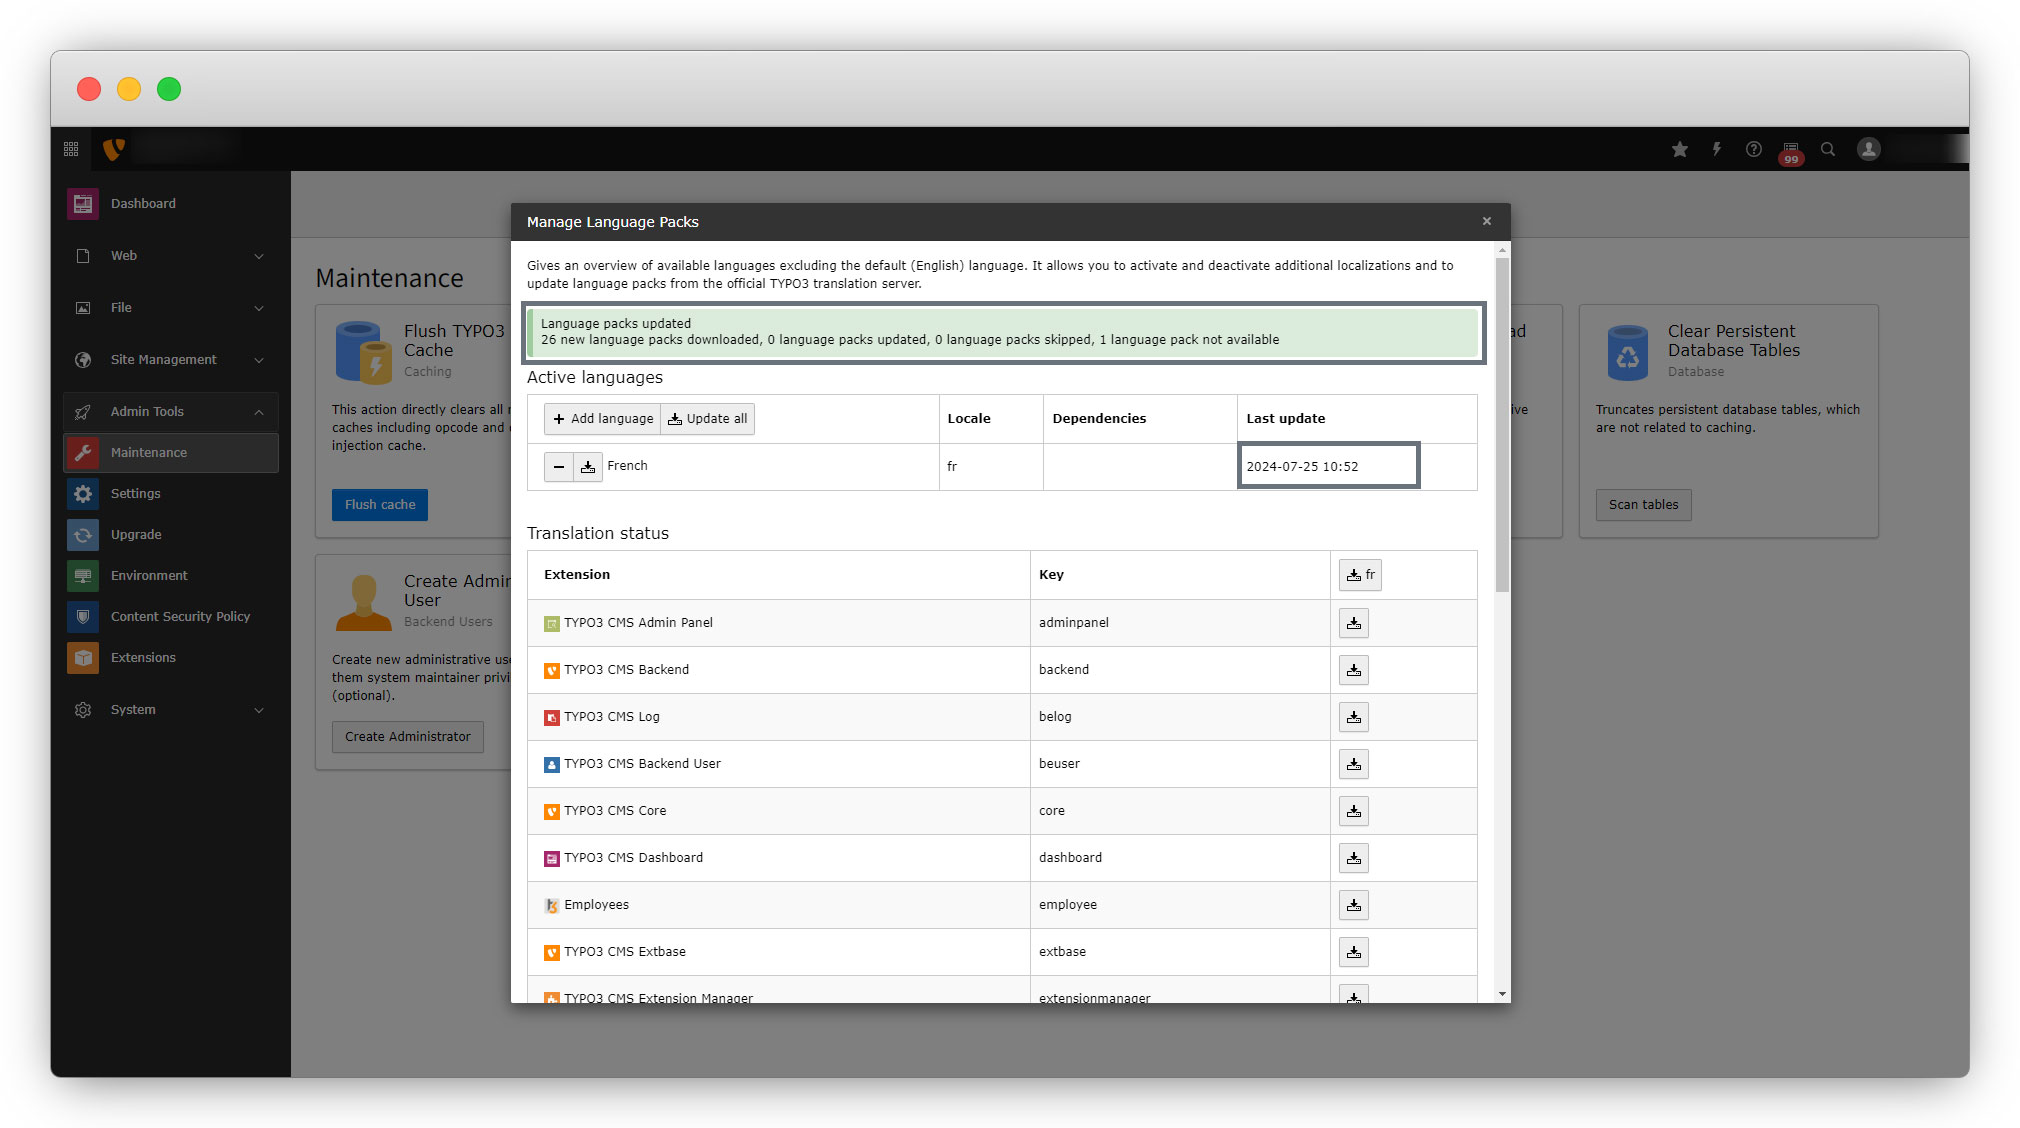This screenshot has height=1128, width=2020.
Task: Click the Update all button
Action: point(707,419)
